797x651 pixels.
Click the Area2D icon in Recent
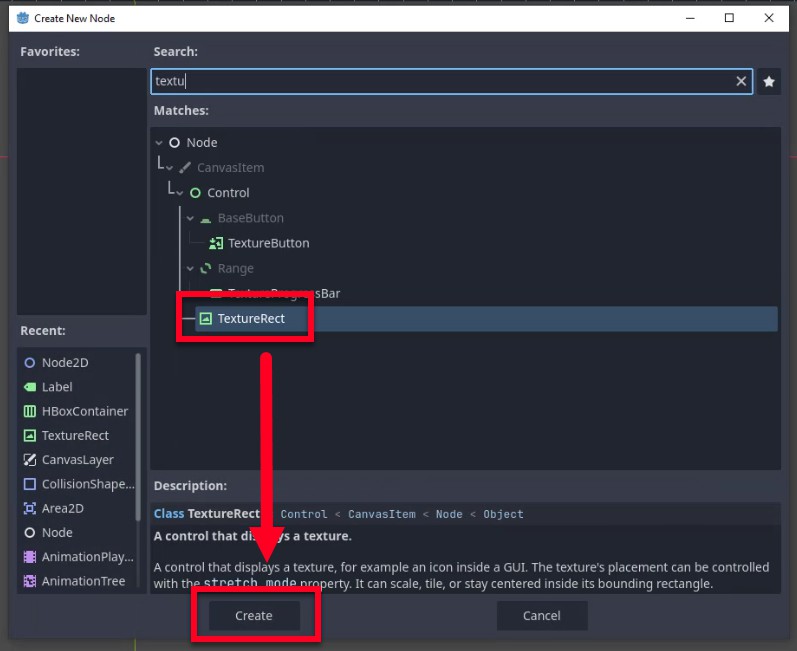point(30,509)
